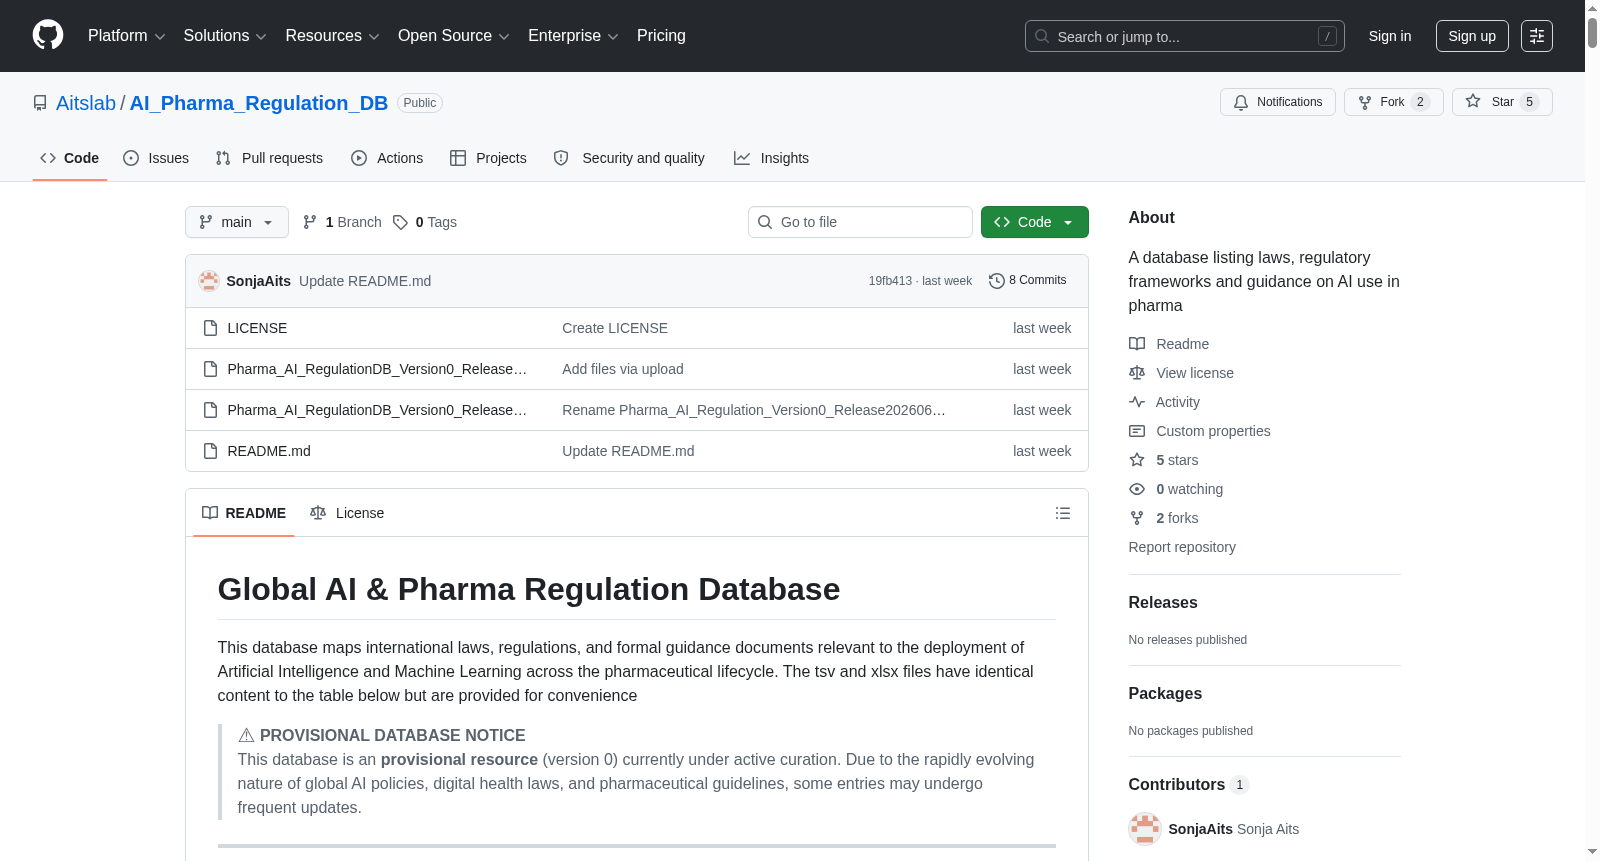1600x861 pixels.
Task: Click the file icon next to LICENSE
Action: coord(210,328)
